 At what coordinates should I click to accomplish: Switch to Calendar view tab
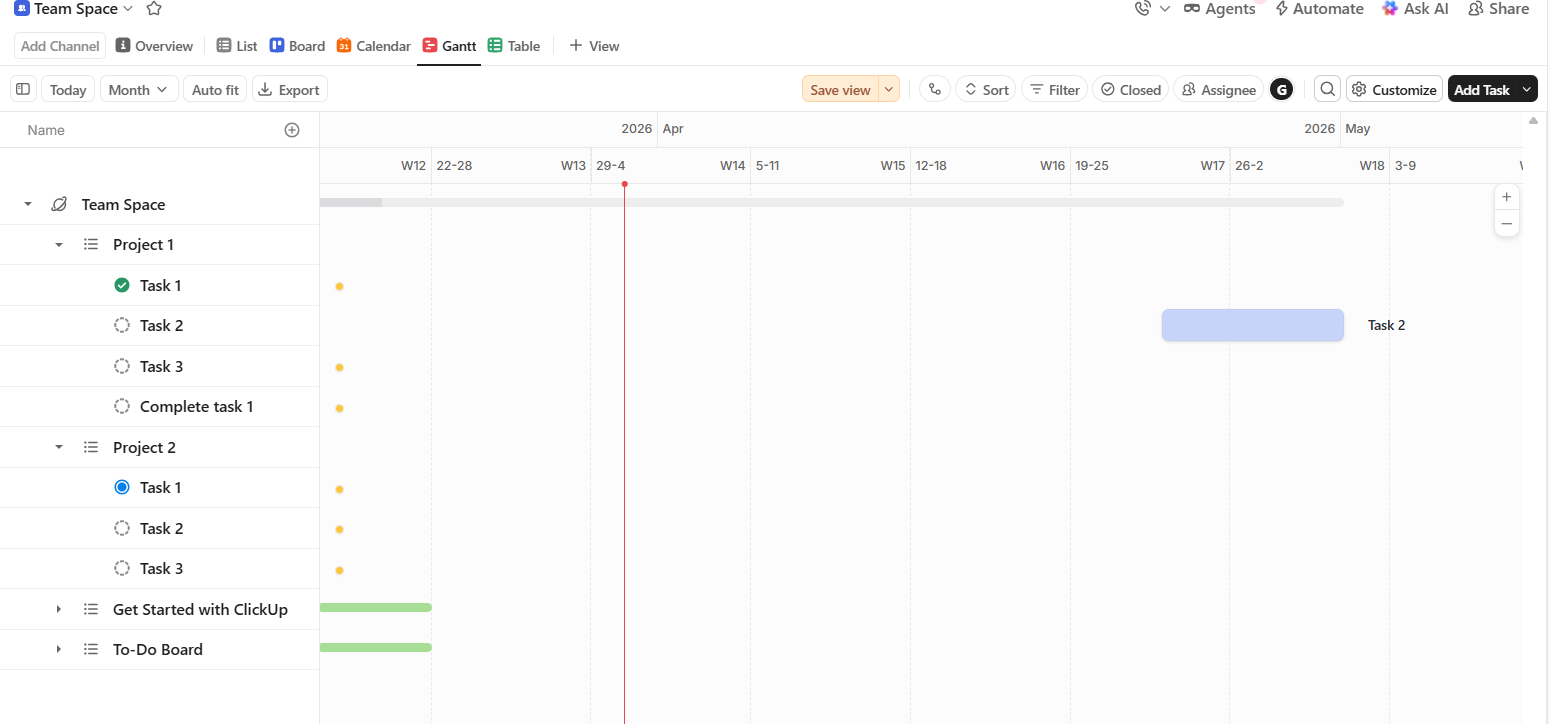374,46
